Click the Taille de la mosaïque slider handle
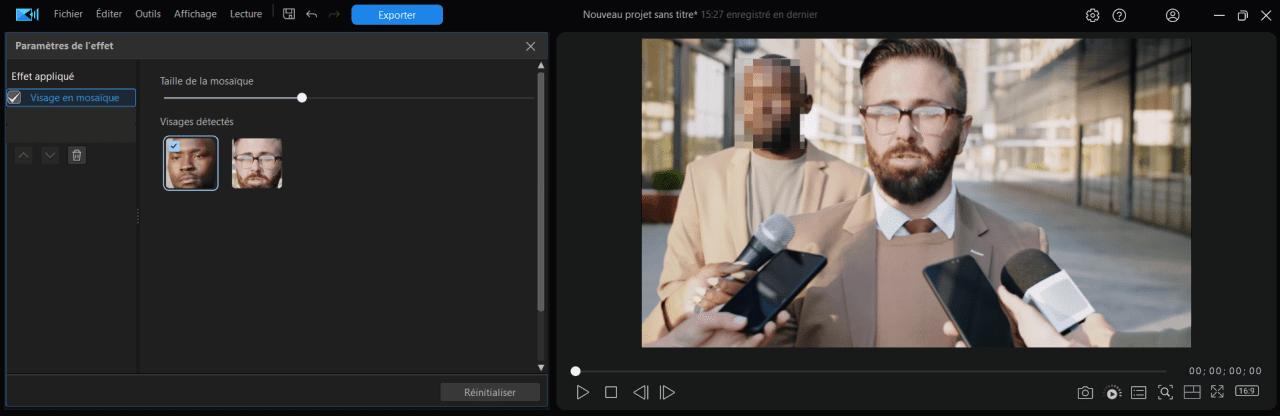The width and height of the screenshot is (1280, 416). tap(302, 98)
